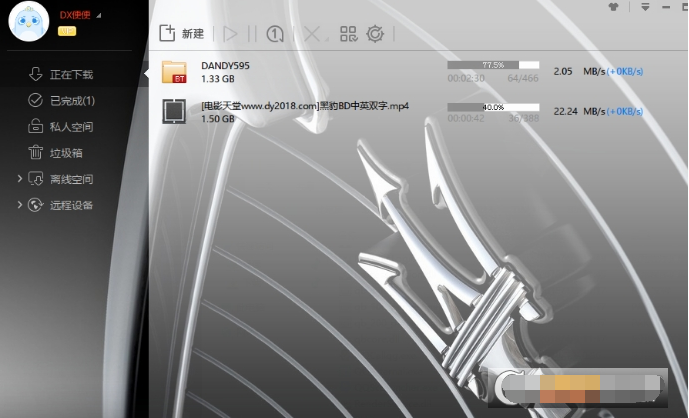Click the 40.0% progress bar
Viewport: 689px width, 418px height.
coord(493,107)
